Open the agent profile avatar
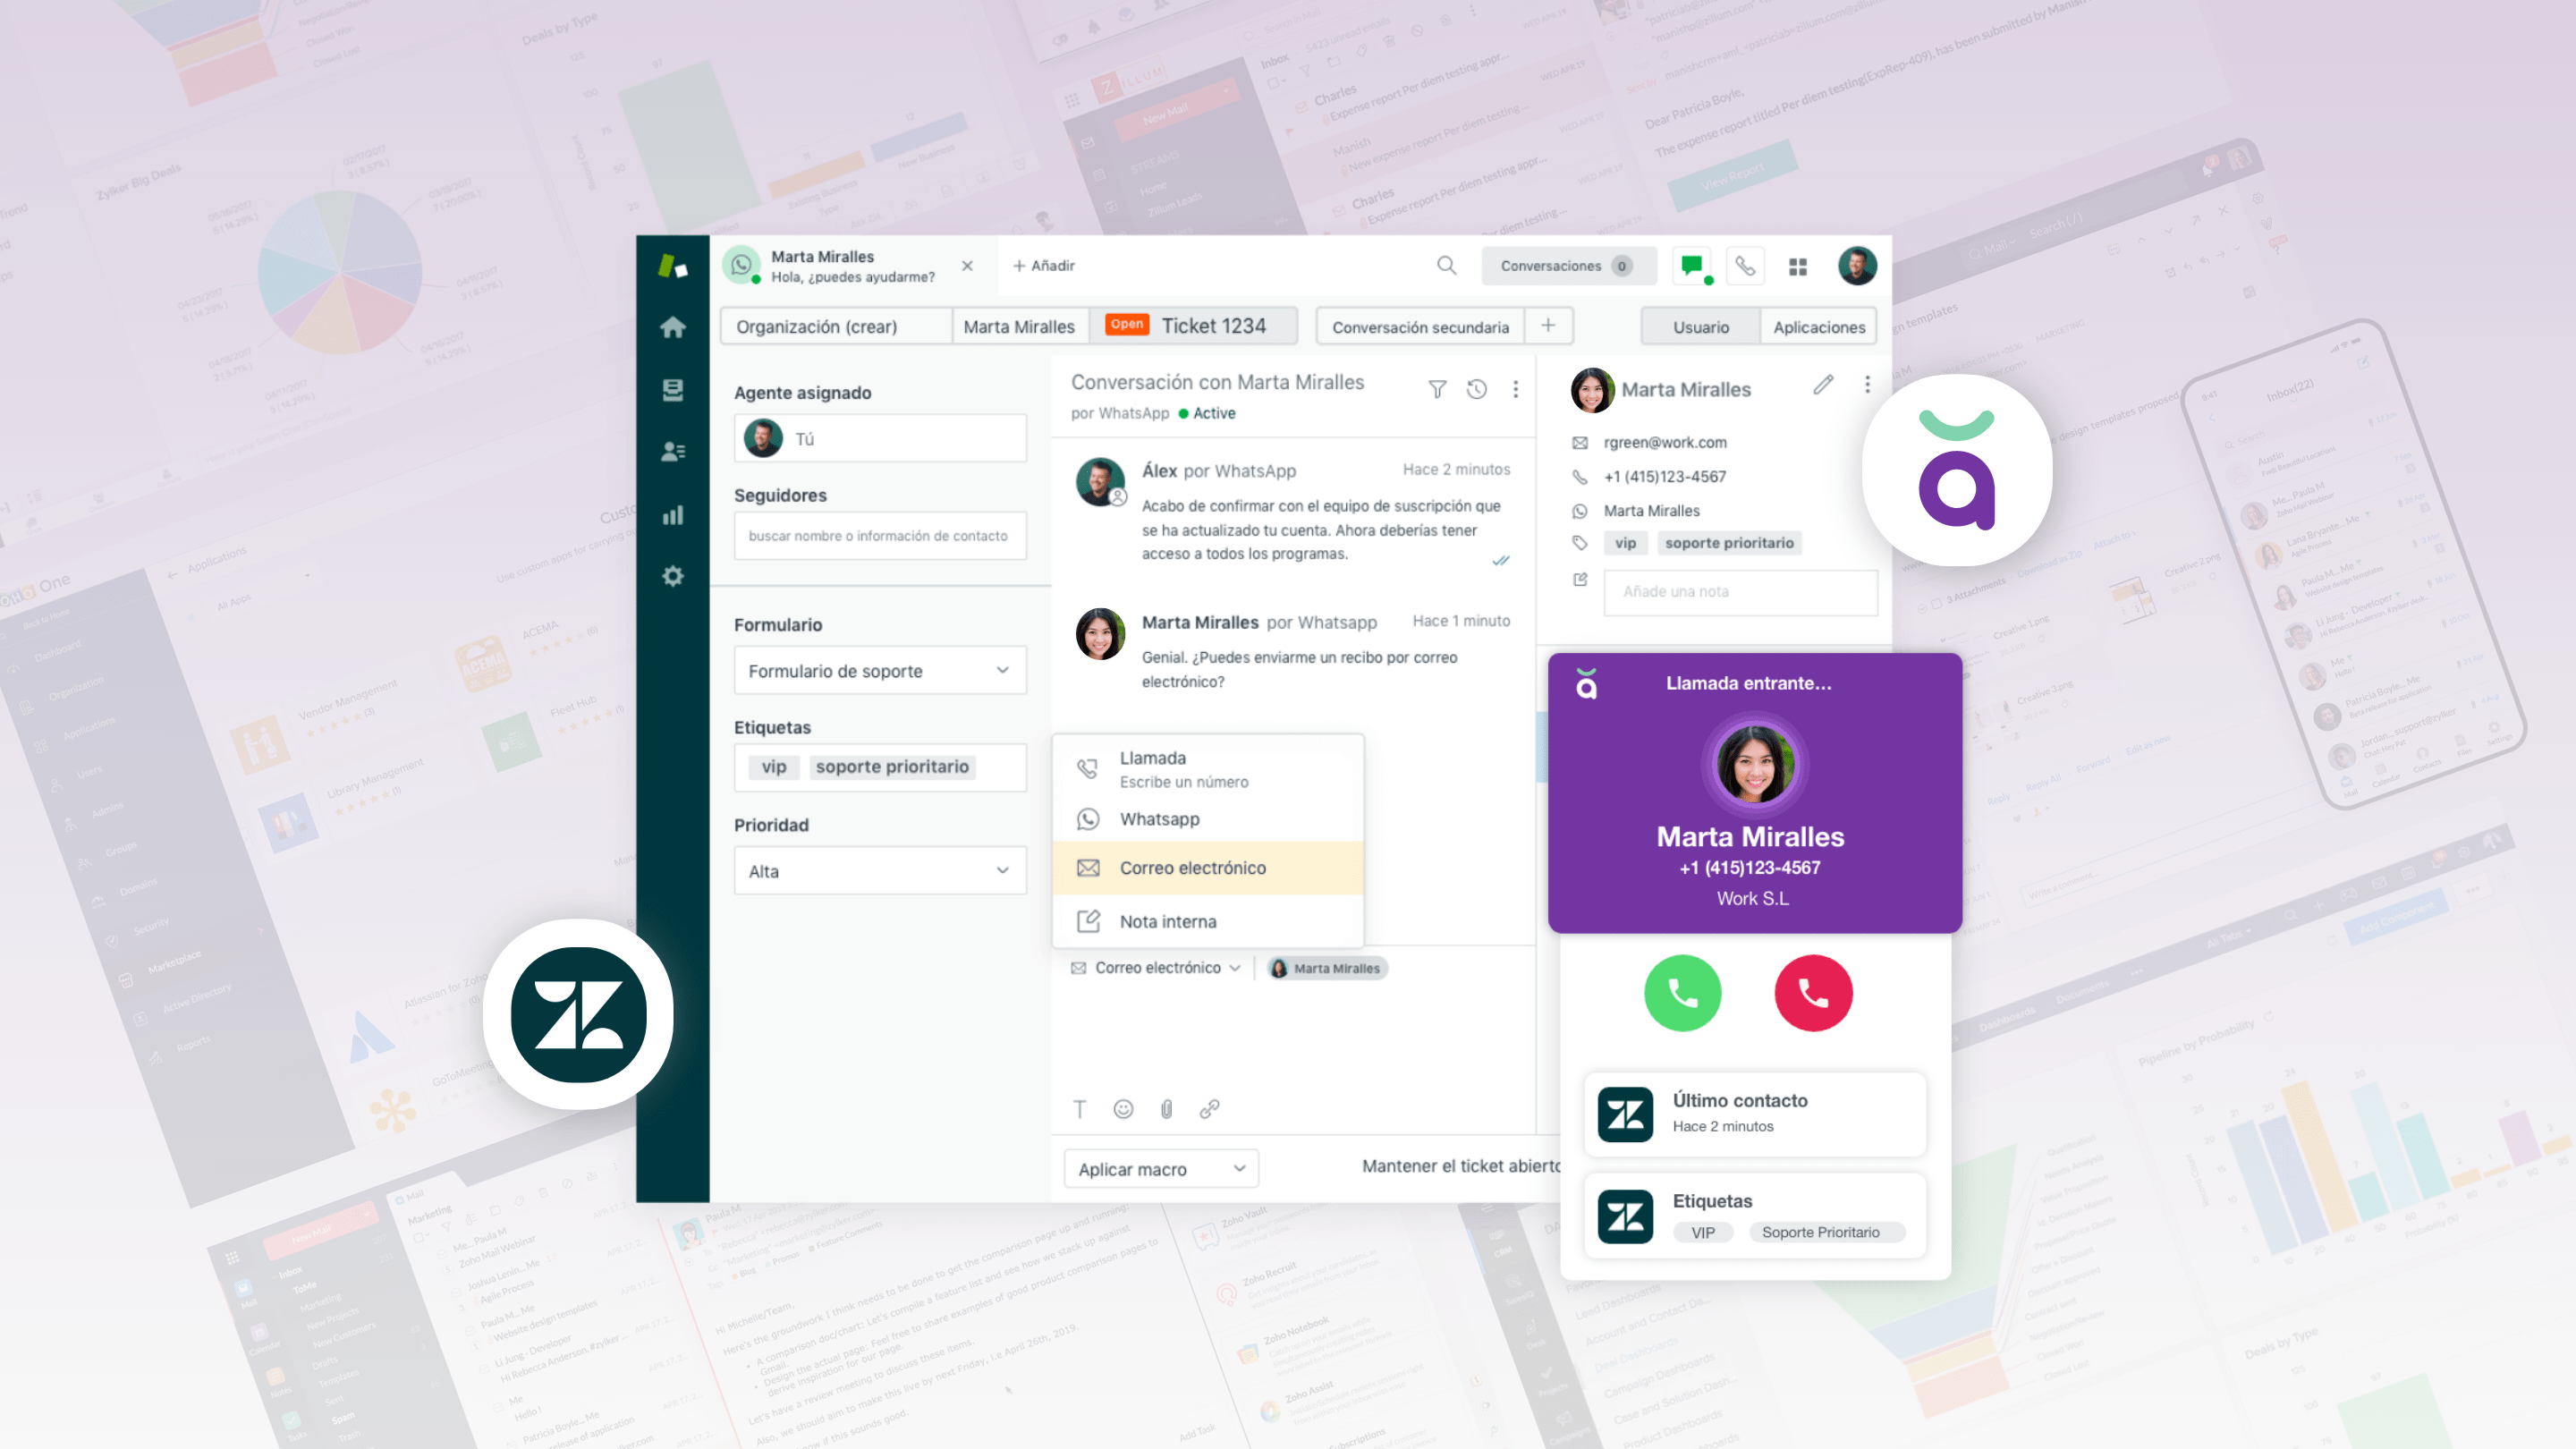 (1857, 265)
